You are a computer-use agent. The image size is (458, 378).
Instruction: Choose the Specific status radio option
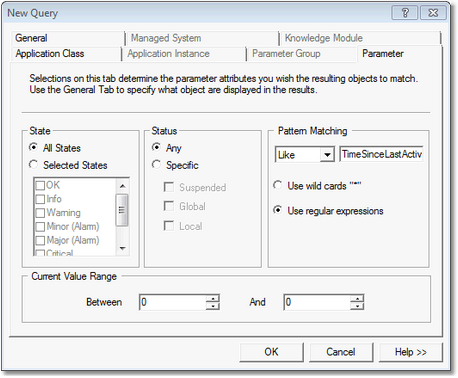click(156, 165)
